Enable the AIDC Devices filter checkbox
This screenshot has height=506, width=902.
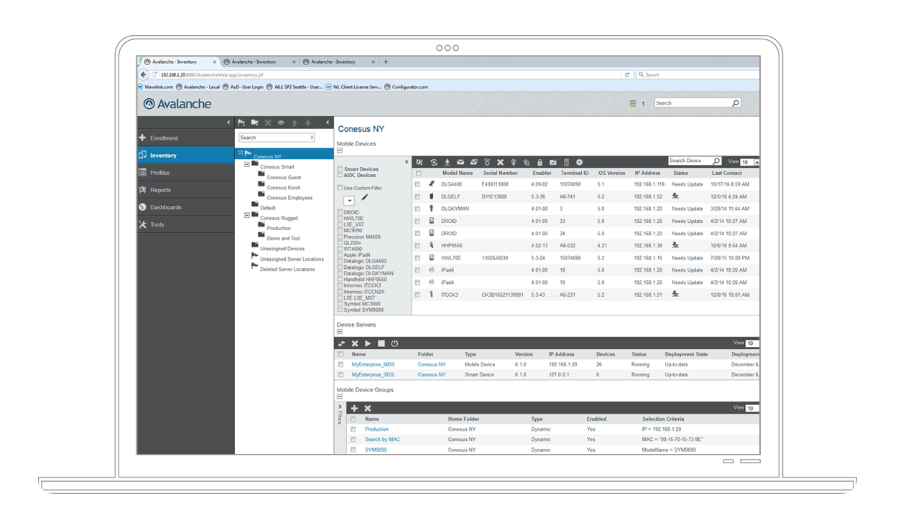tap(340, 175)
